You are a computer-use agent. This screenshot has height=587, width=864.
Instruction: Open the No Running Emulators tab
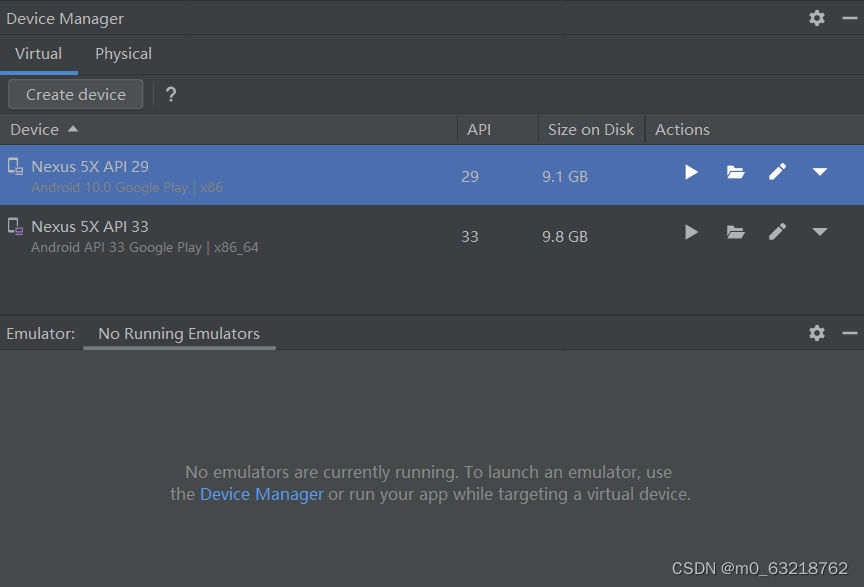tap(179, 333)
